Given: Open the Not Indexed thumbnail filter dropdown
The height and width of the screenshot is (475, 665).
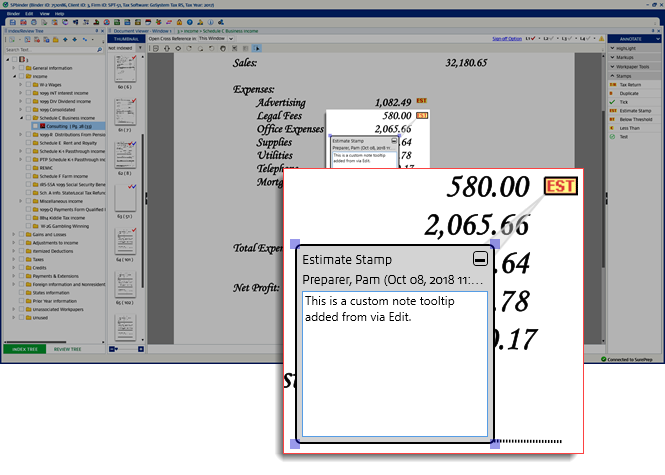Looking at the screenshot, I should click(140, 48).
